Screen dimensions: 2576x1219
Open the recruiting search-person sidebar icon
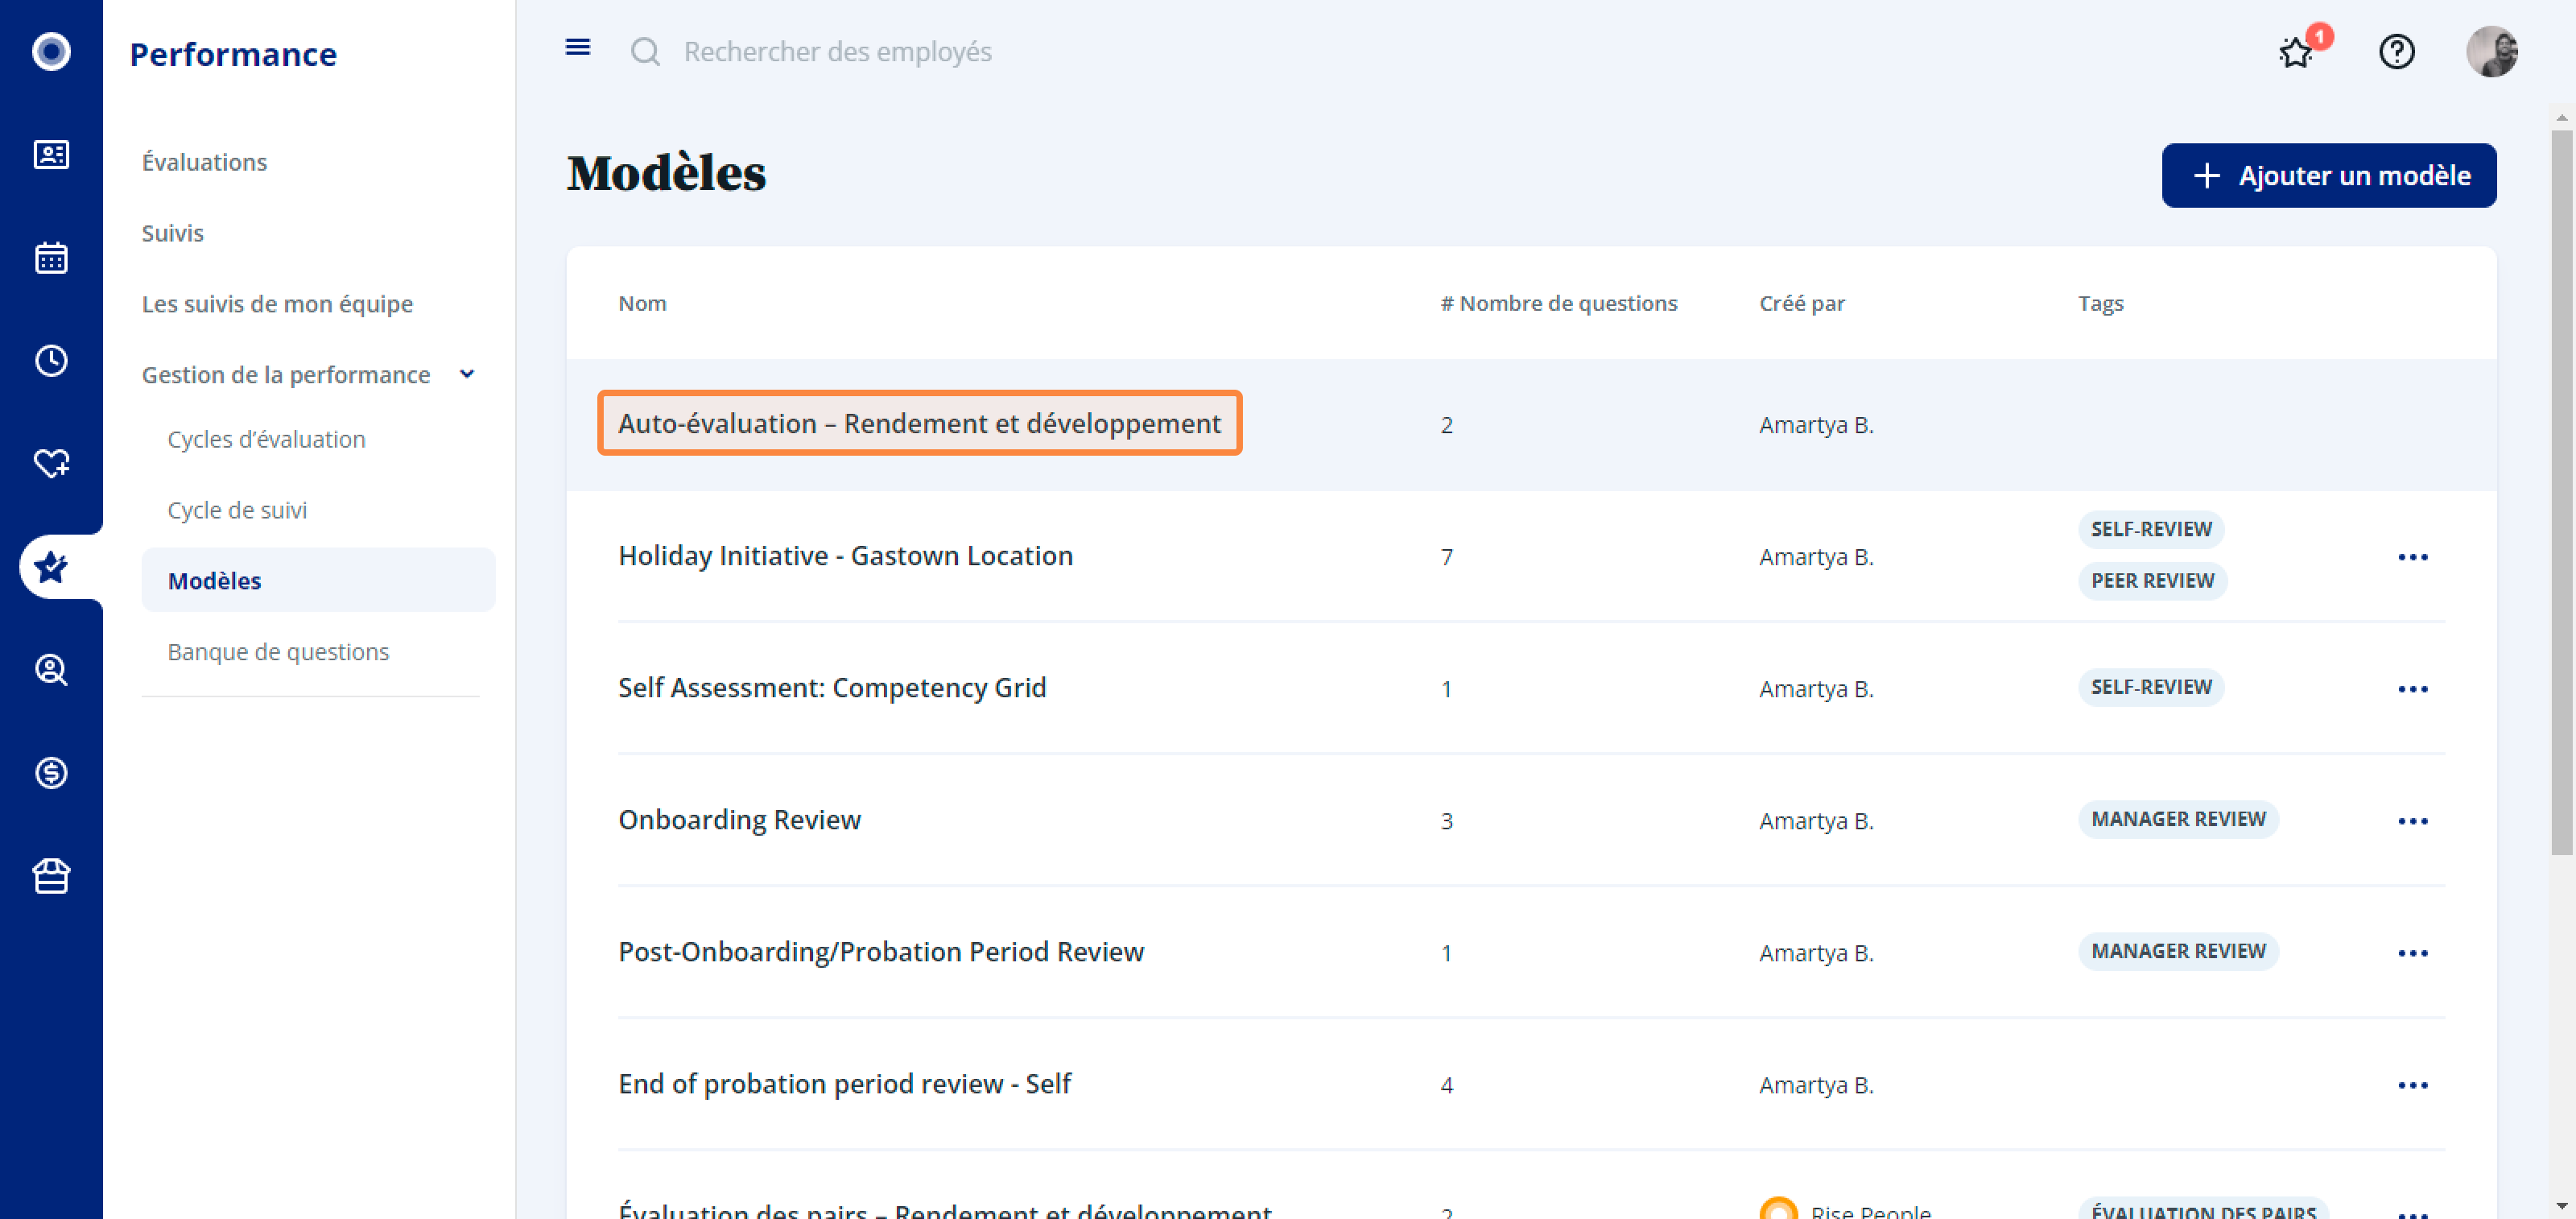click(51, 669)
